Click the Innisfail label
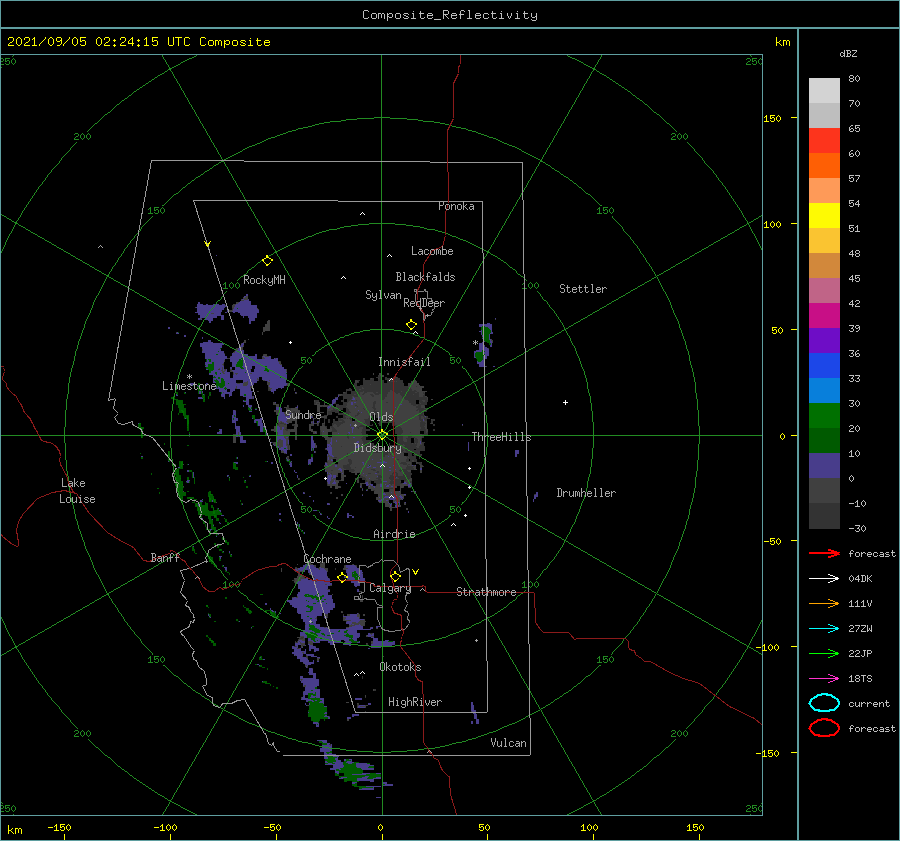900x841 pixels. pyautogui.click(x=404, y=362)
